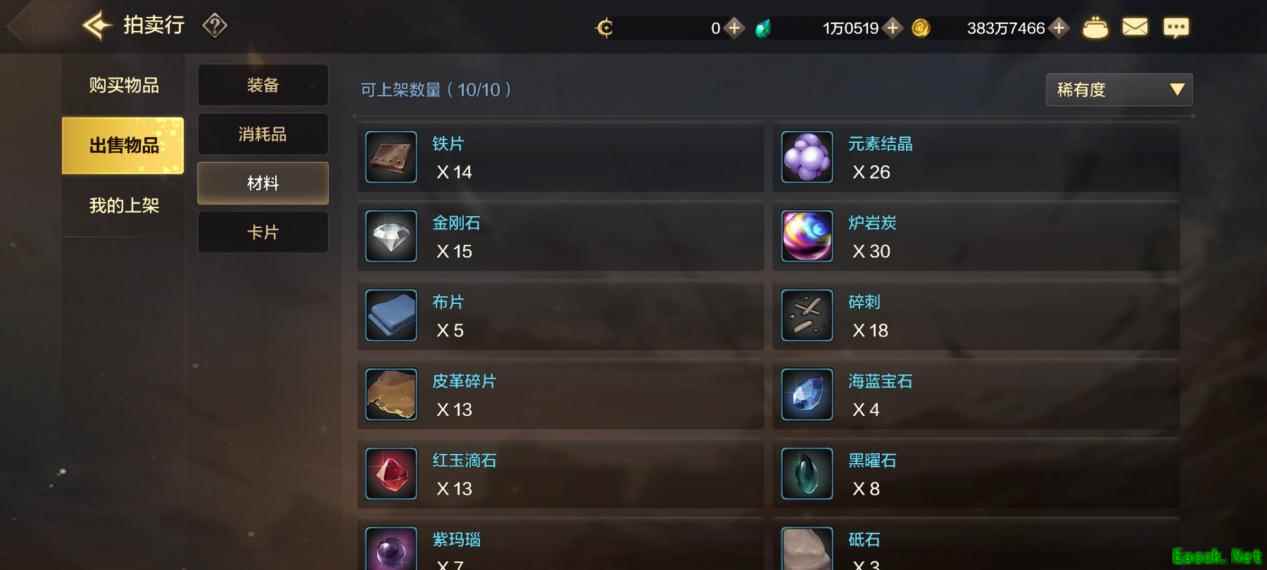This screenshot has height=570, width=1267.
Task: Select the 红玉滴石 red gem icon
Action: (391, 473)
